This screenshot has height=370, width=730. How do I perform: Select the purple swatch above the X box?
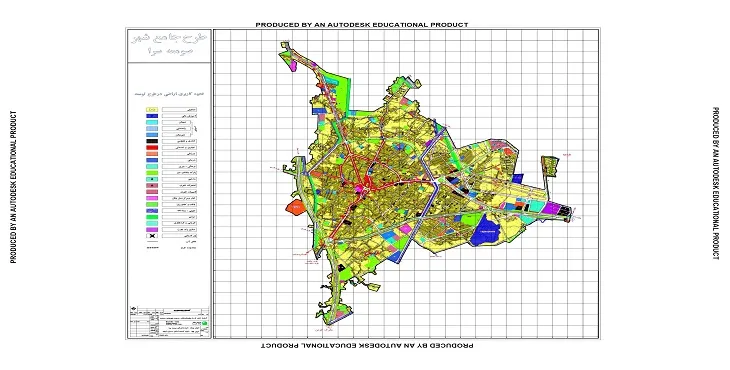point(152,229)
